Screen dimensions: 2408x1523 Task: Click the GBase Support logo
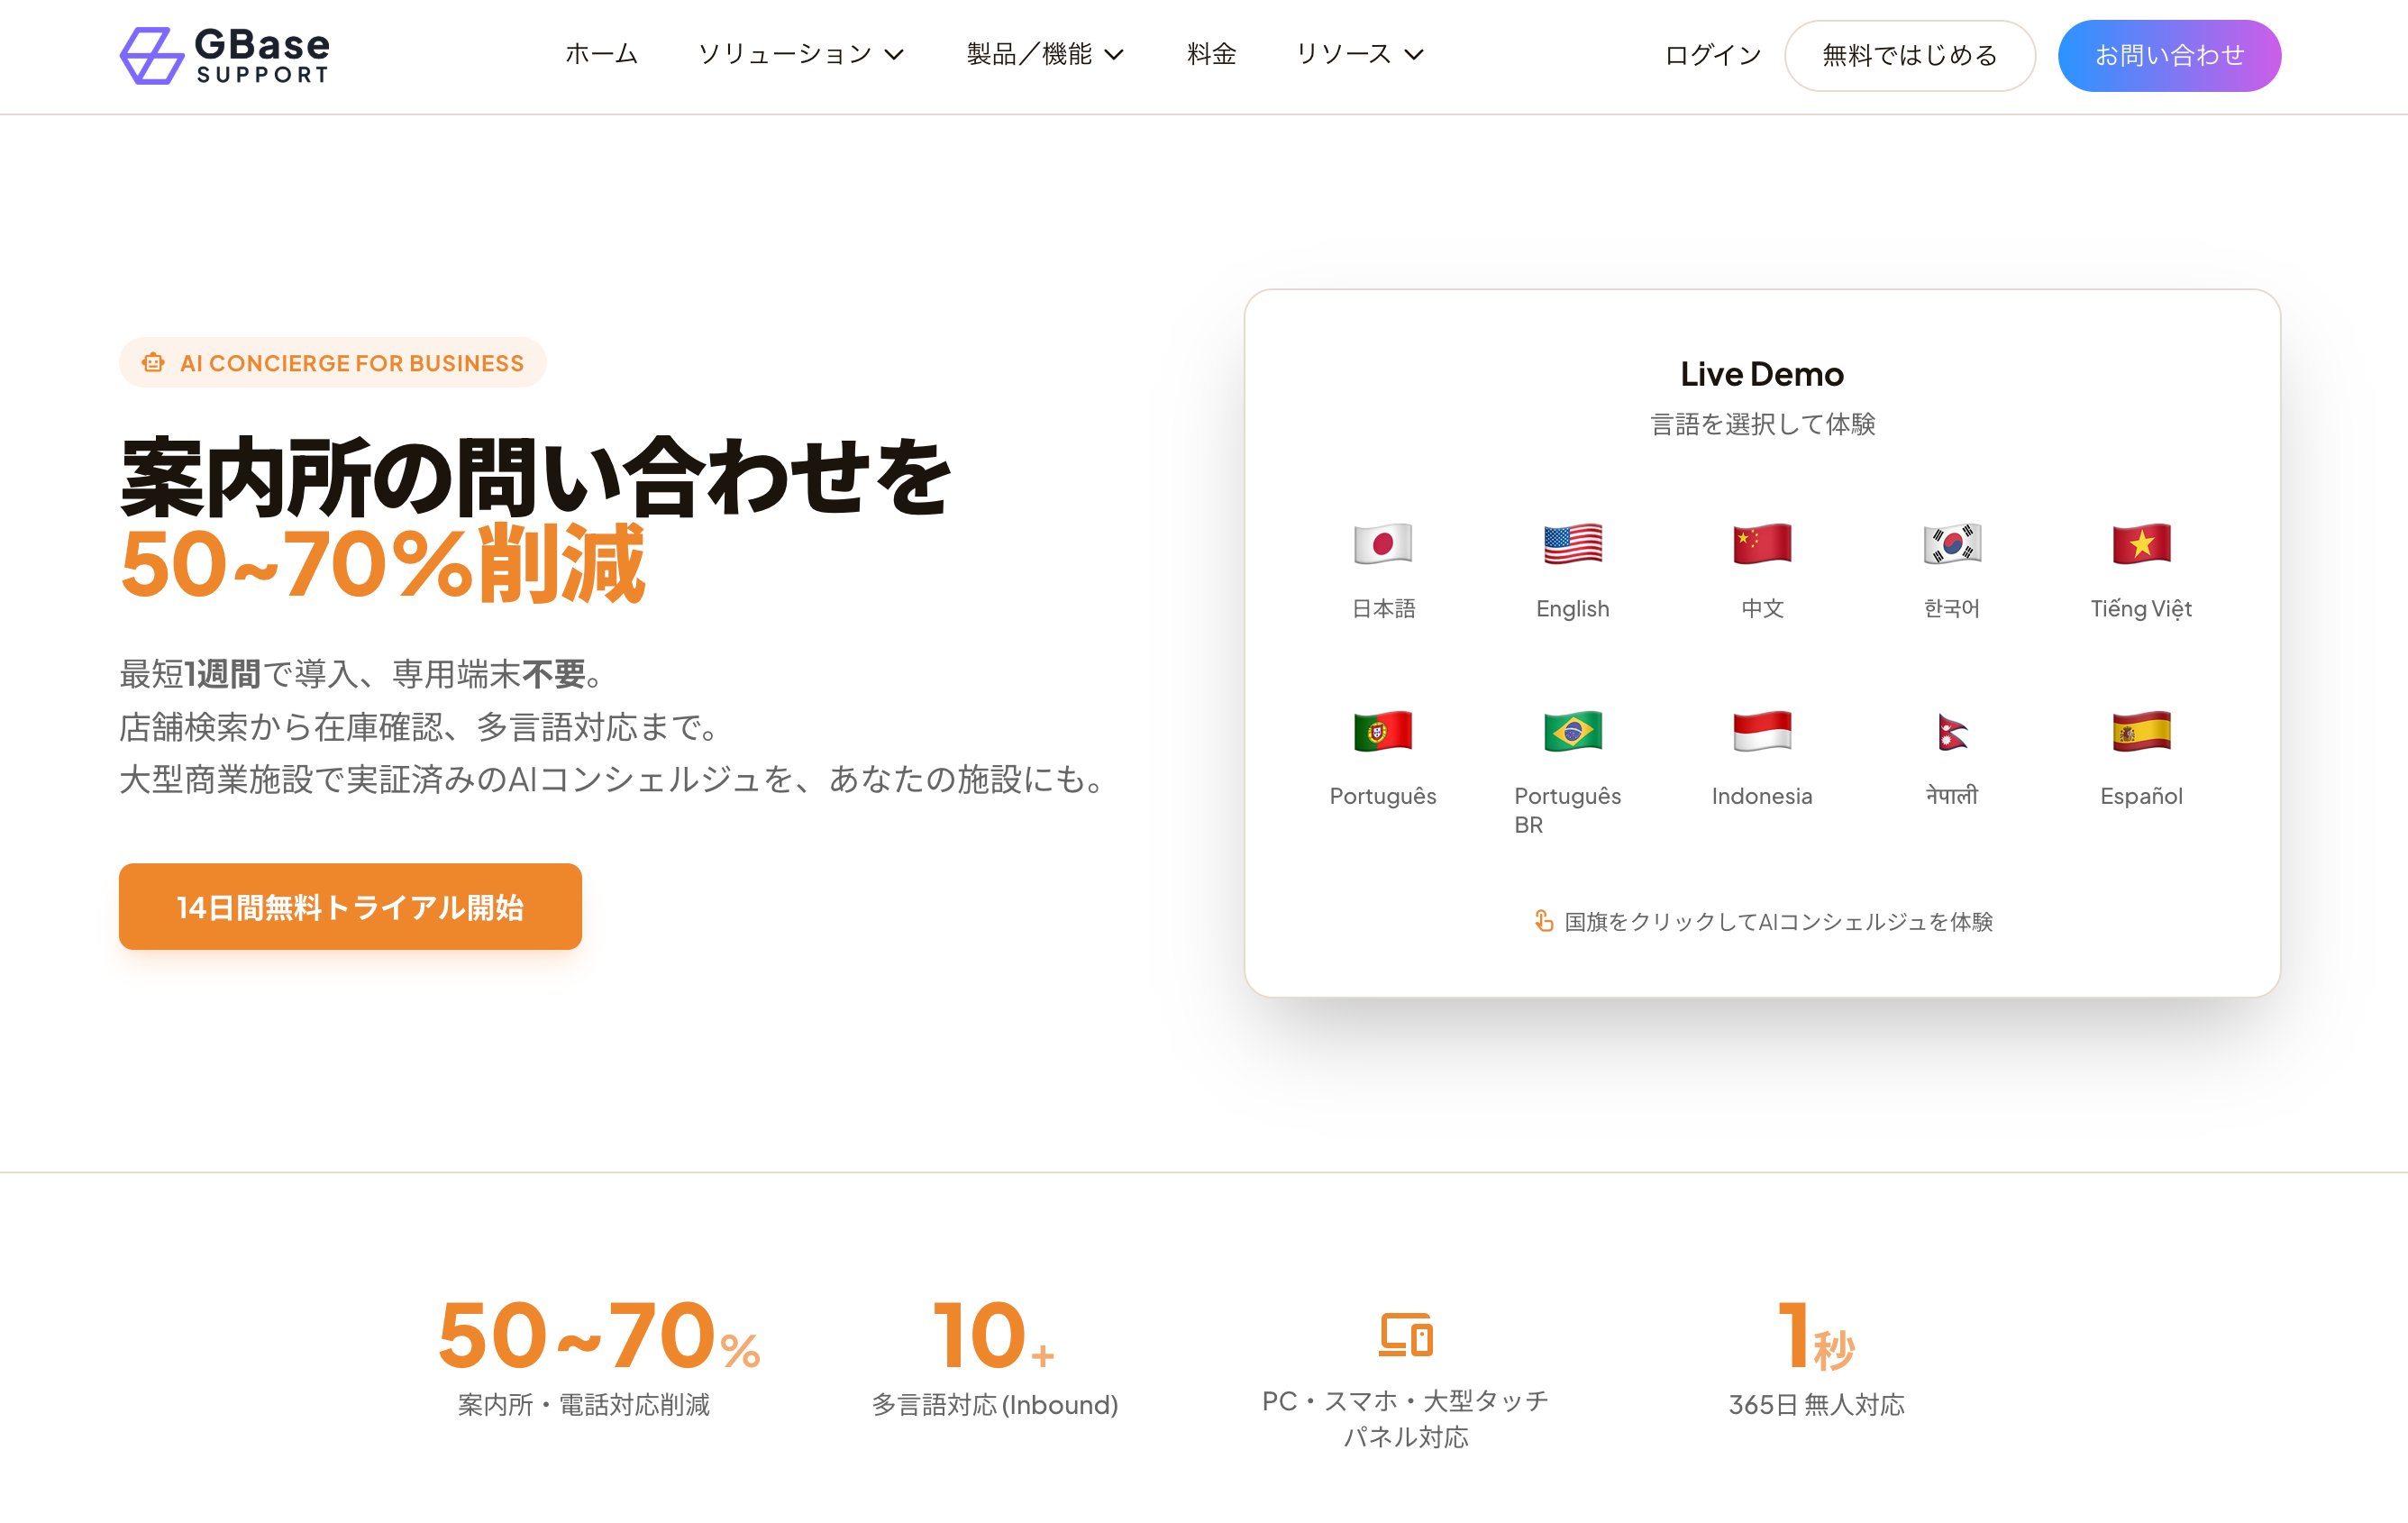pyautogui.click(x=225, y=56)
